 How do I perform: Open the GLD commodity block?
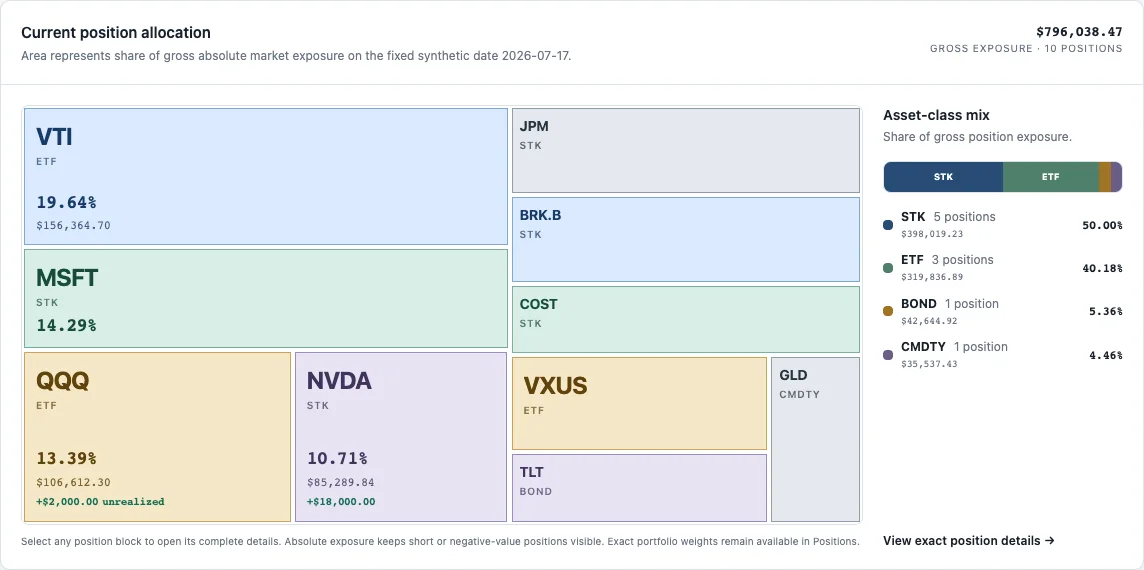pos(816,439)
